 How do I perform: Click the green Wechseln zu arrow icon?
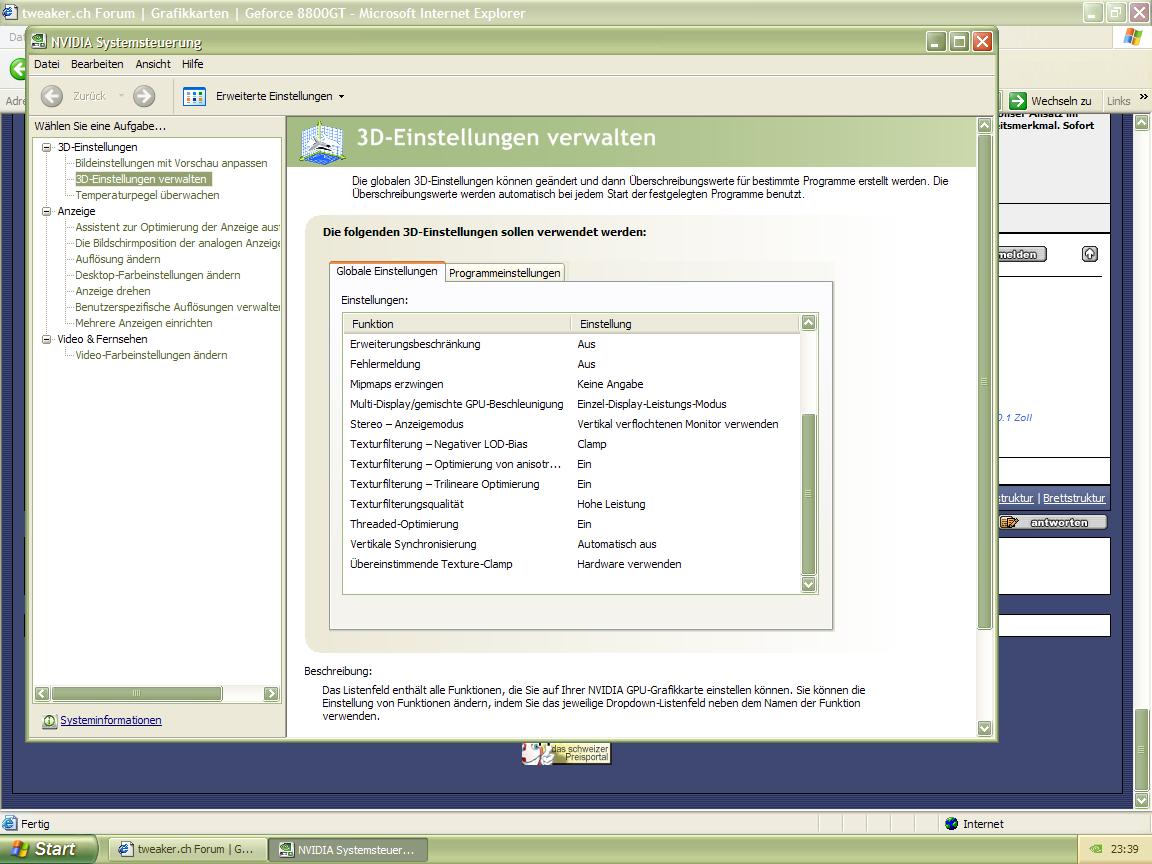pyautogui.click(x=1018, y=101)
